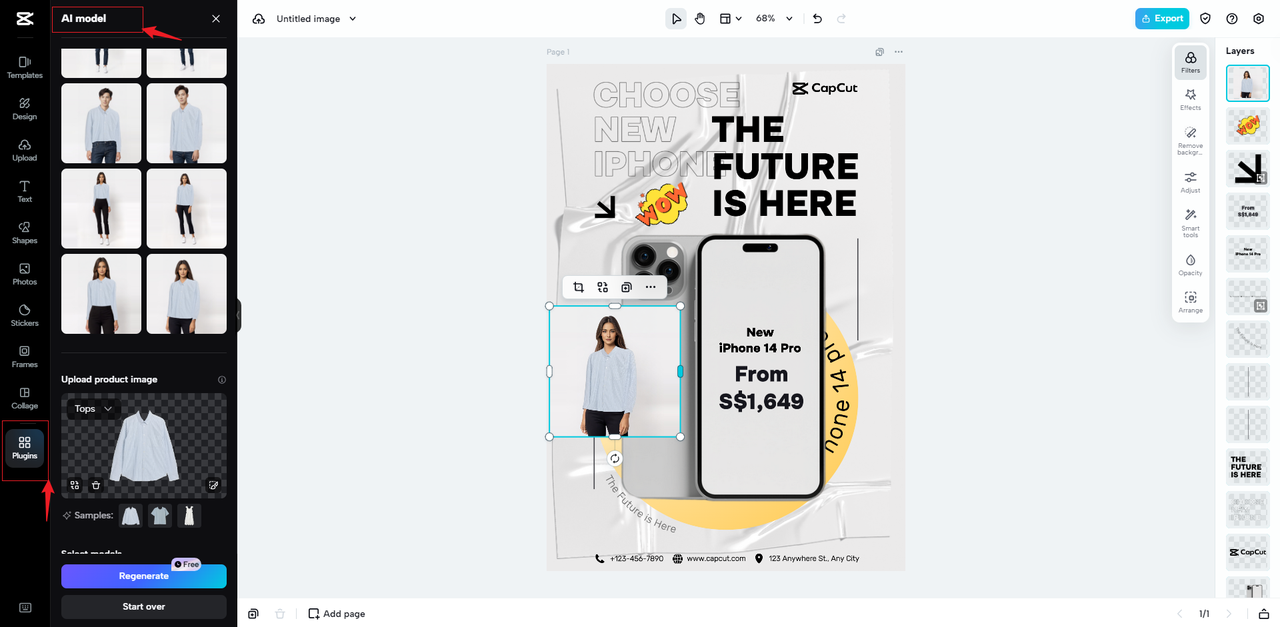Viewport: 1280px width, 627px height.
Task: Click the cloud save icon
Action: point(259,18)
